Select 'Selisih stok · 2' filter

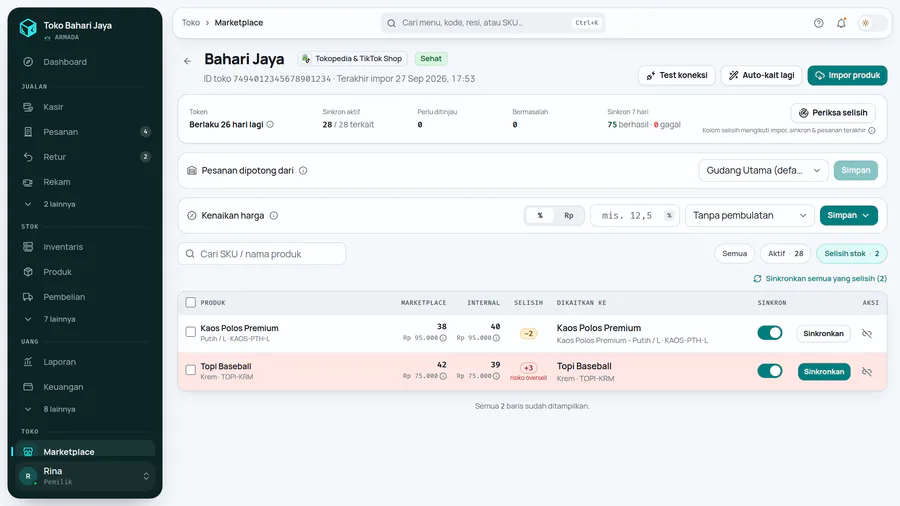pos(852,254)
